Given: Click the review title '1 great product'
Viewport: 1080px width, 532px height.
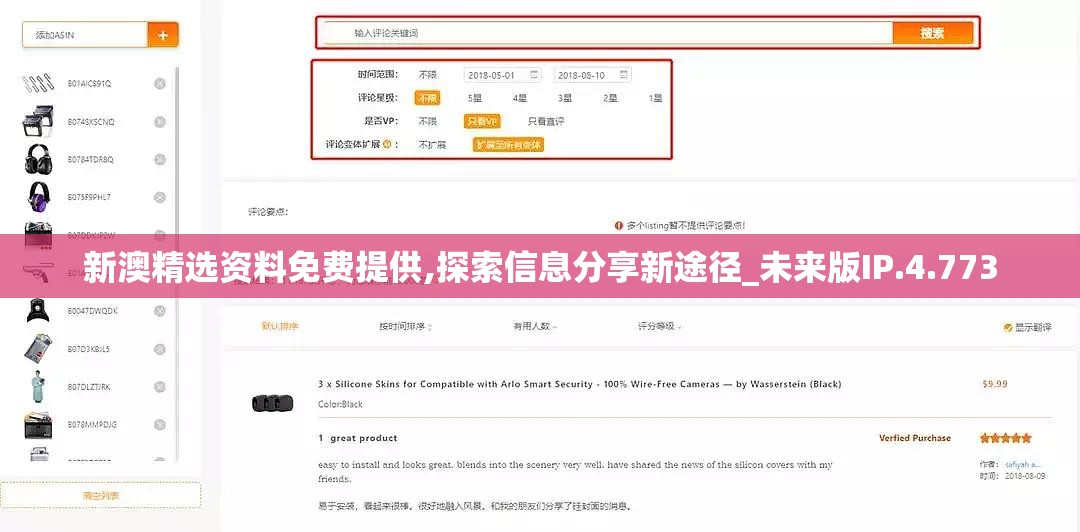Looking at the screenshot, I should (357, 438).
